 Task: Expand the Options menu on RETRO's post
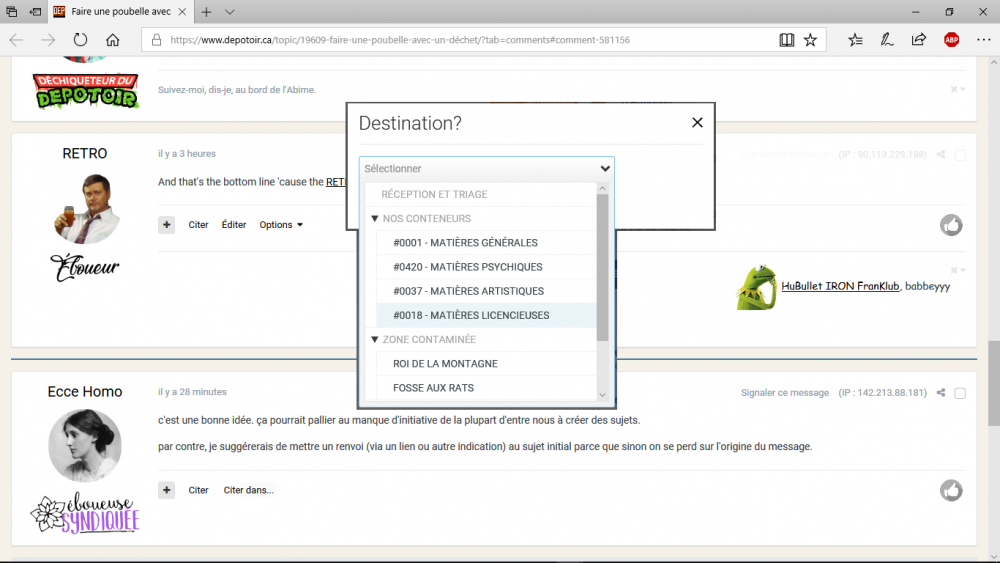coord(281,225)
